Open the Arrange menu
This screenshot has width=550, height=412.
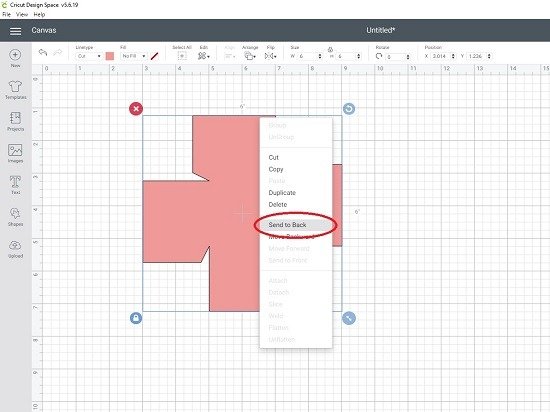(x=250, y=56)
